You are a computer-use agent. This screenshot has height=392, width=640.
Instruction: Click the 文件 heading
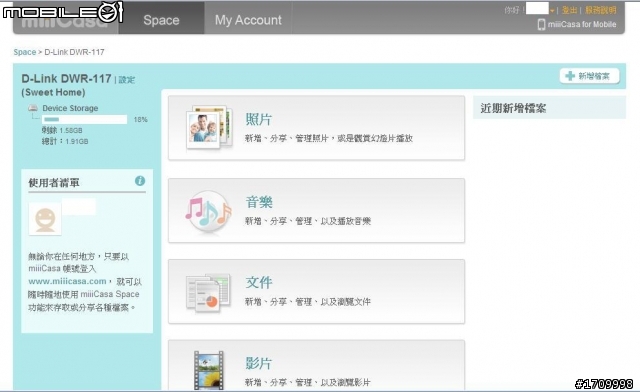click(x=259, y=282)
